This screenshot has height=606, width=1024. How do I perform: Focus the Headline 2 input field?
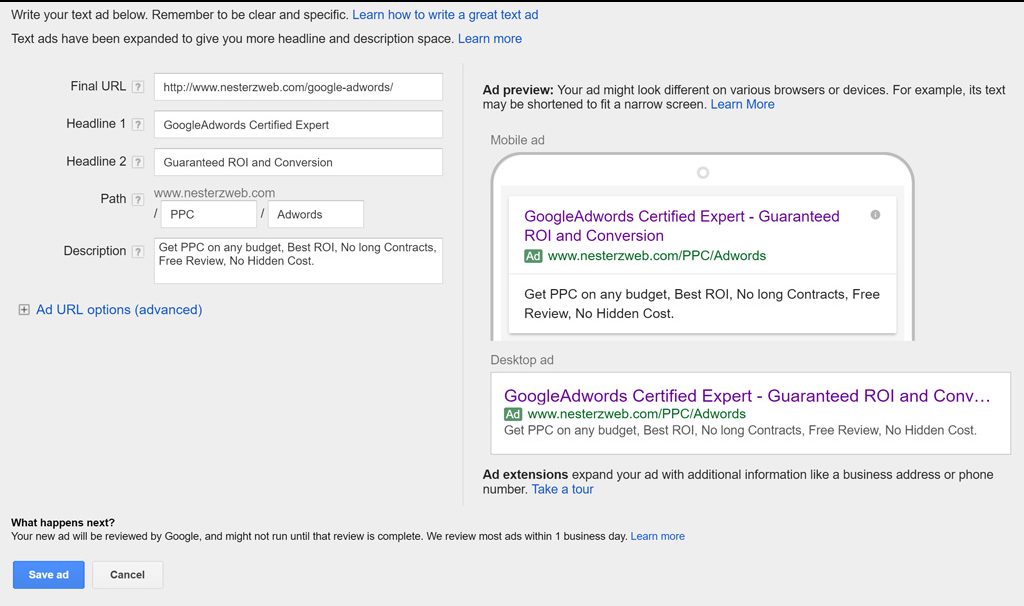(x=298, y=162)
